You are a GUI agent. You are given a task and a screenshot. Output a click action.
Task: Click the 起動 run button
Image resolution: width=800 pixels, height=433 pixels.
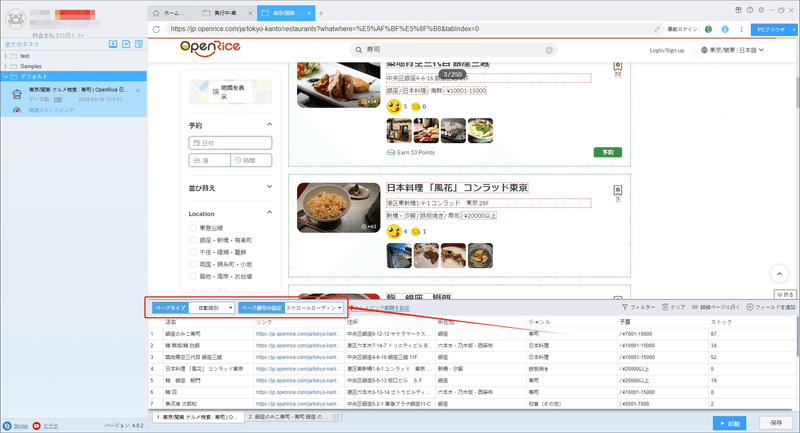tap(730, 423)
